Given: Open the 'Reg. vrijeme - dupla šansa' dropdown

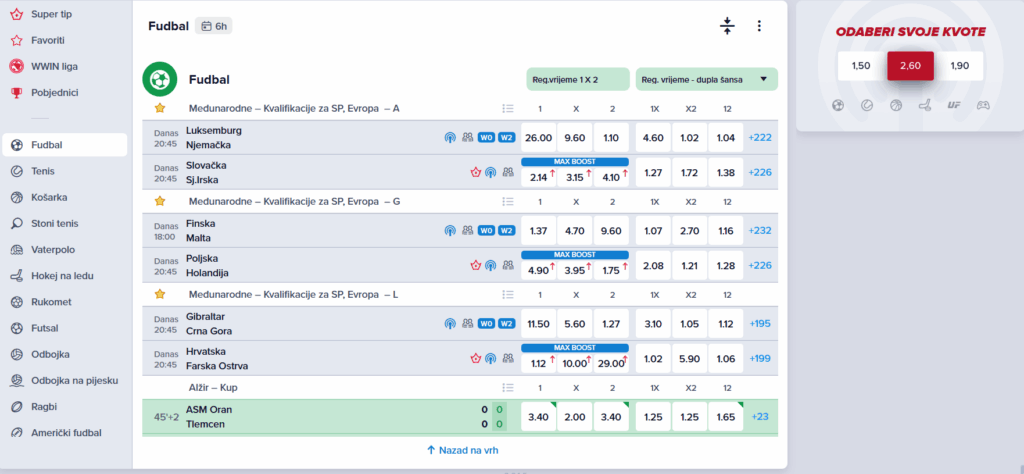Looking at the screenshot, I should click(706, 79).
